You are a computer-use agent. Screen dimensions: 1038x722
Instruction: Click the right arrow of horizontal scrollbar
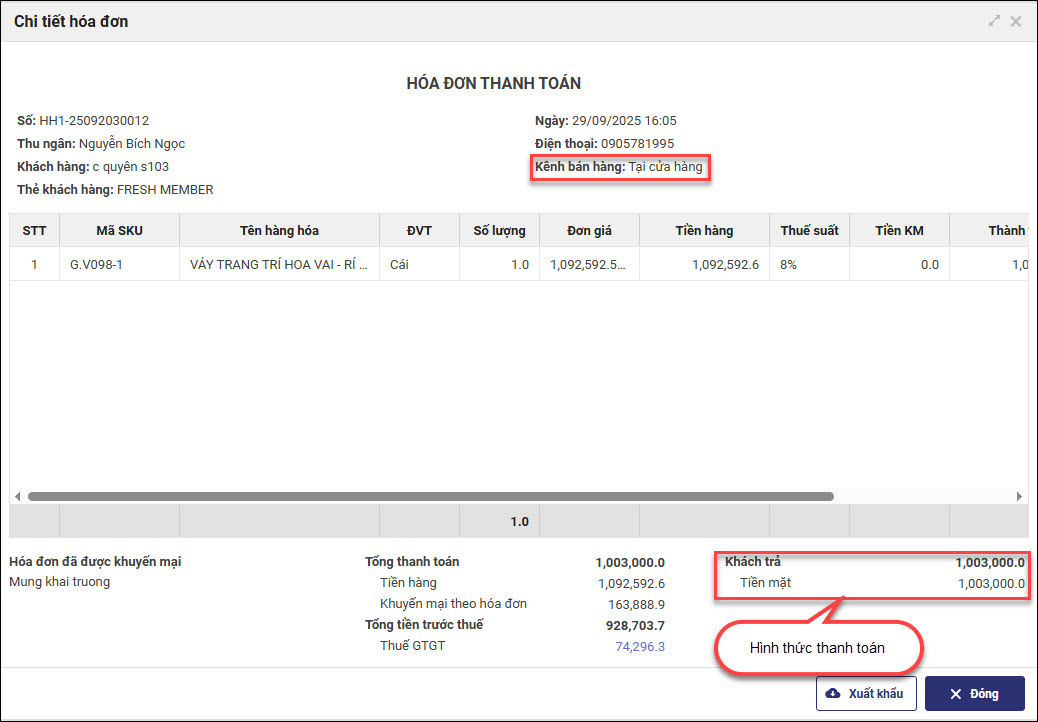(x=1019, y=496)
